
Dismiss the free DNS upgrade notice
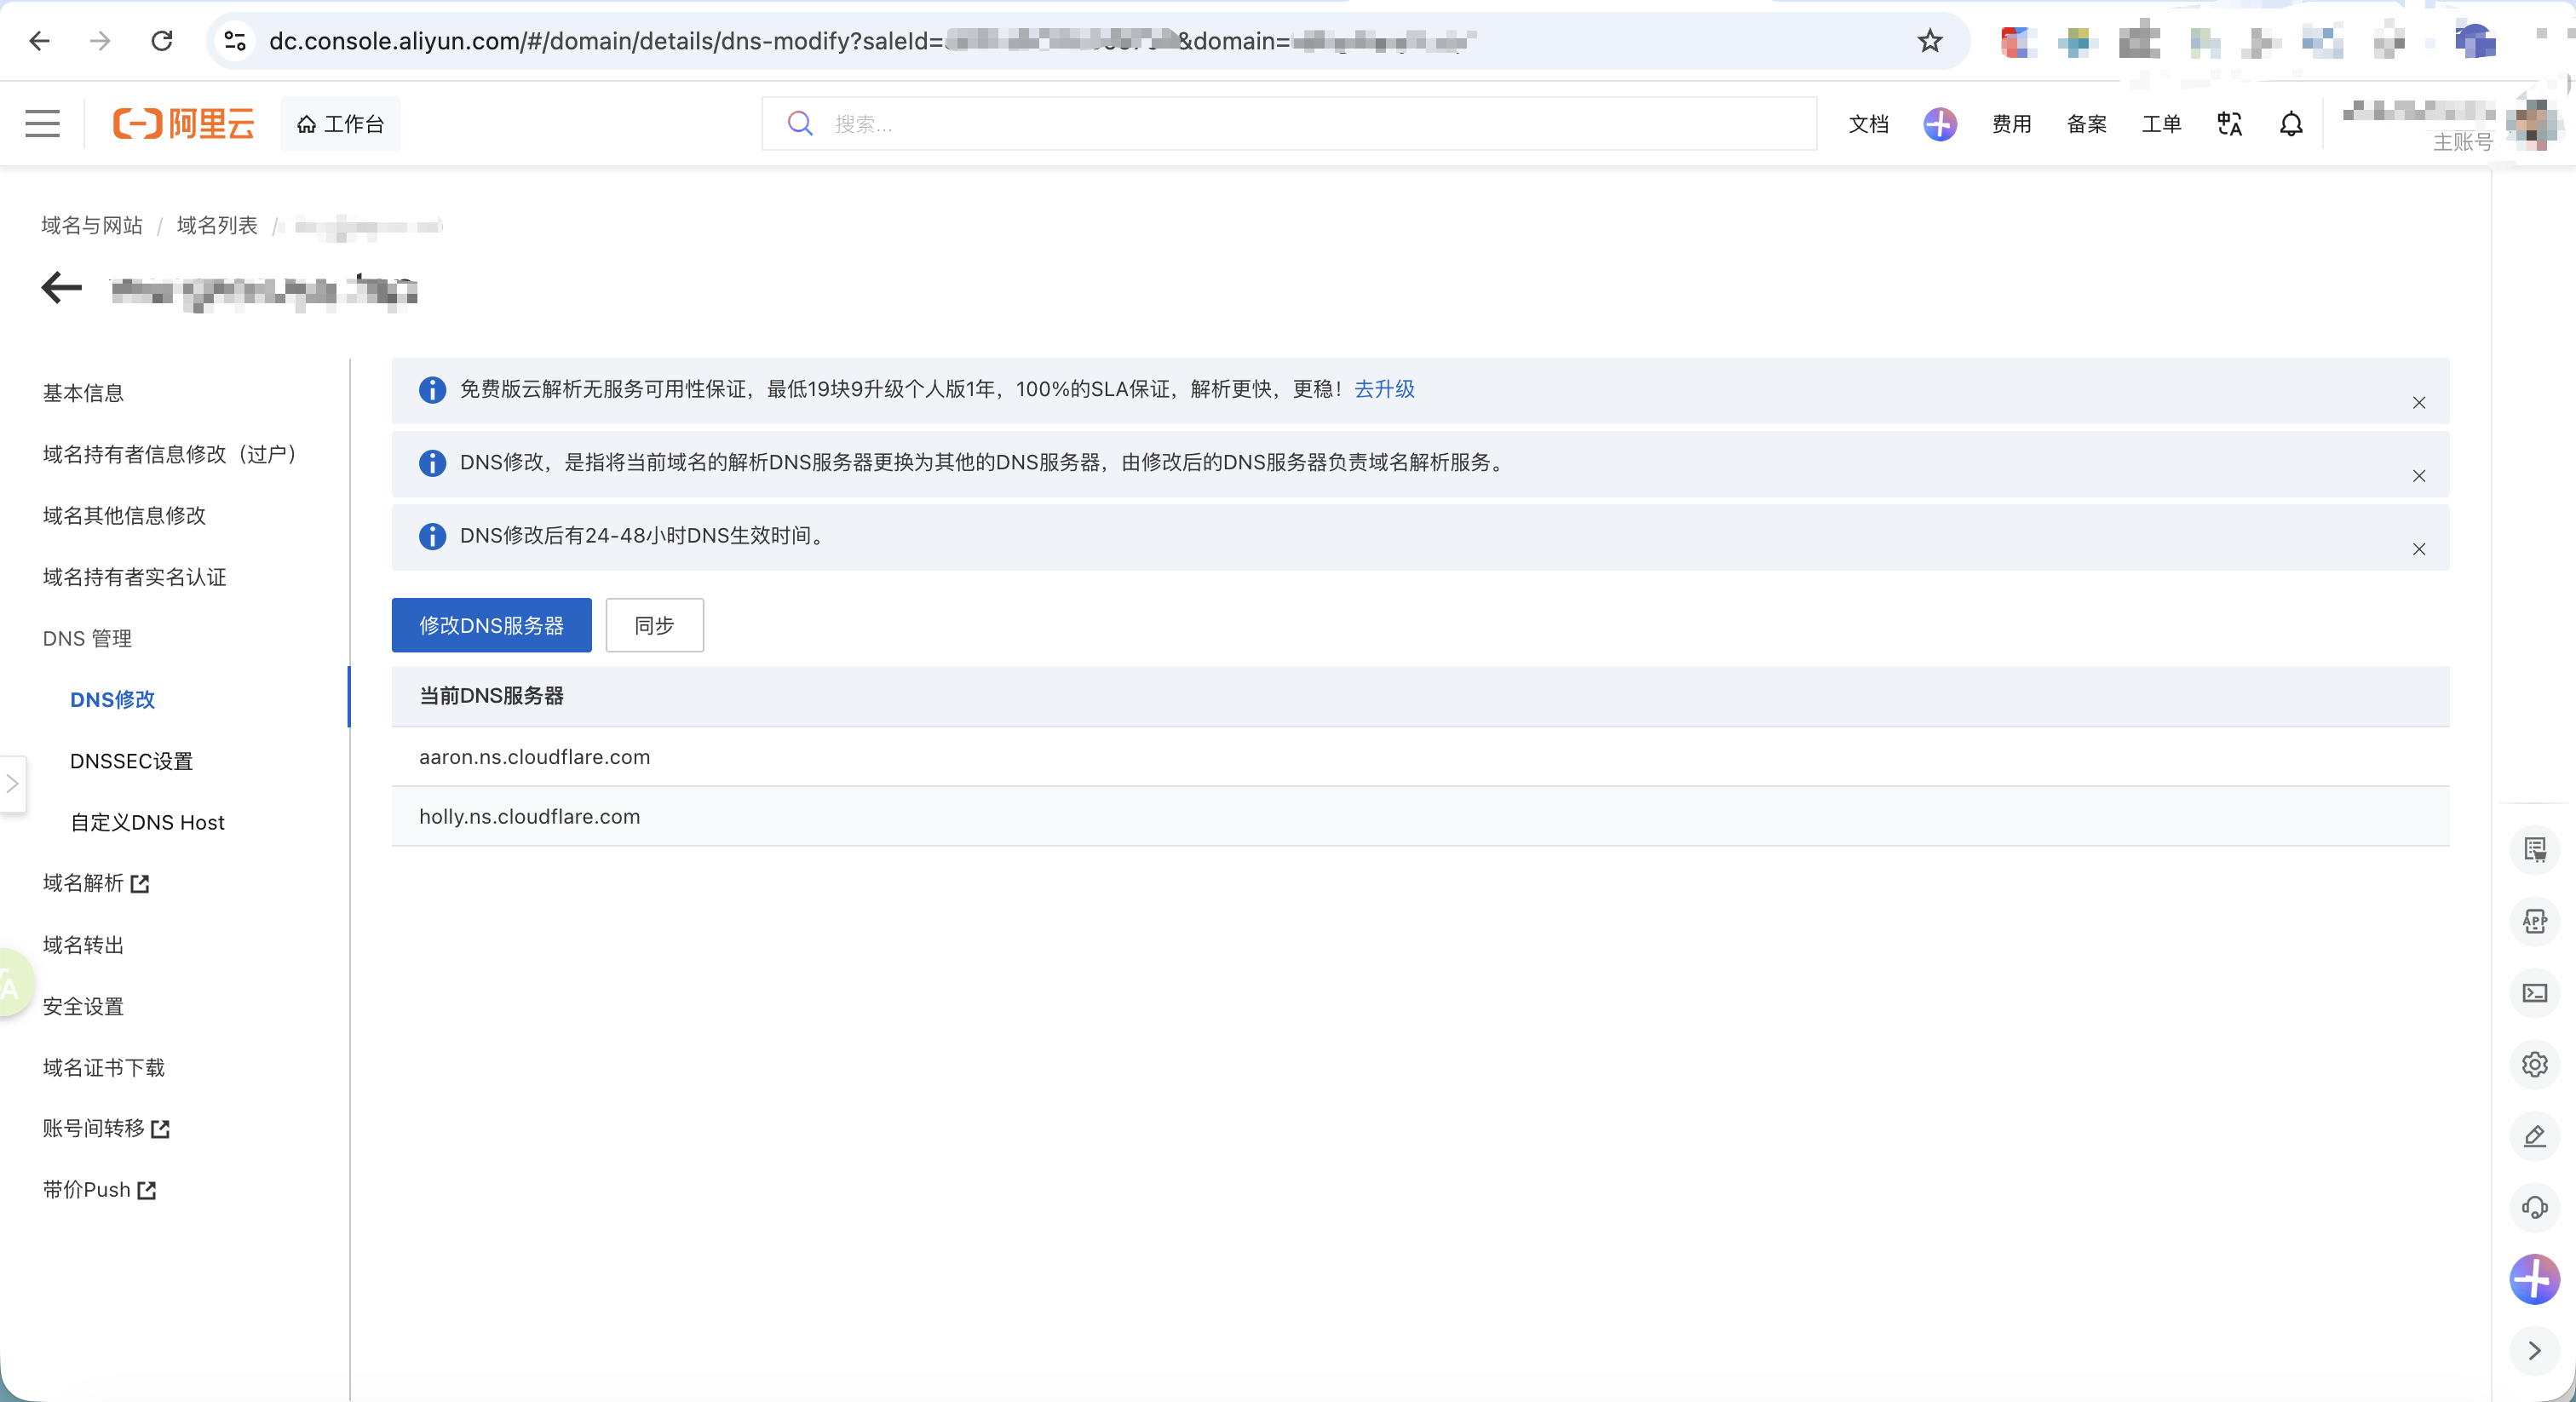[x=2418, y=403]
